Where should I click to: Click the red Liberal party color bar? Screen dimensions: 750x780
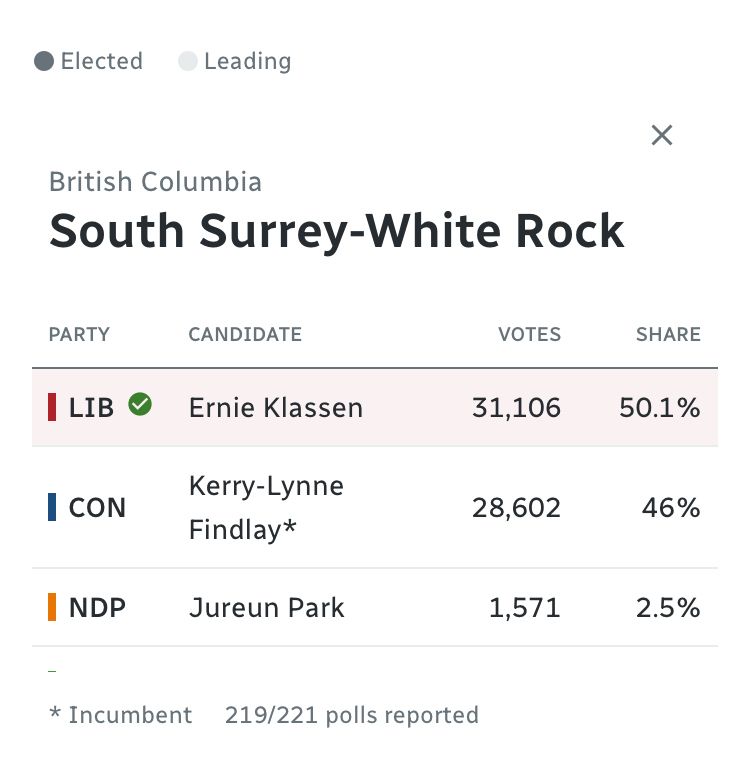(52, 407)
